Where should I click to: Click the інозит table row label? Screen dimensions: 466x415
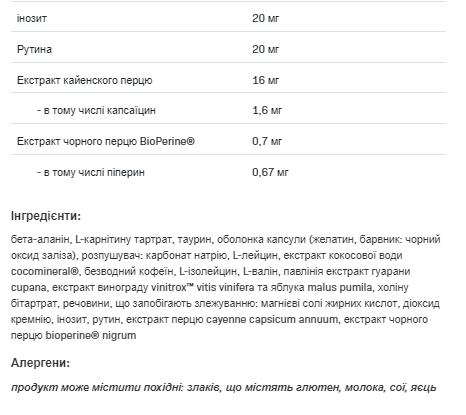(32, 18)
